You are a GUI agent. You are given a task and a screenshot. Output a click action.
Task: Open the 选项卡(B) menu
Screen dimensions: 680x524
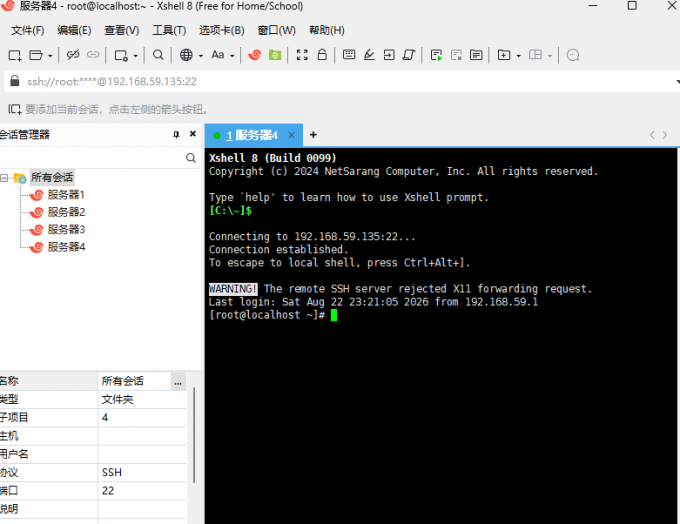(x=222, y=30)
